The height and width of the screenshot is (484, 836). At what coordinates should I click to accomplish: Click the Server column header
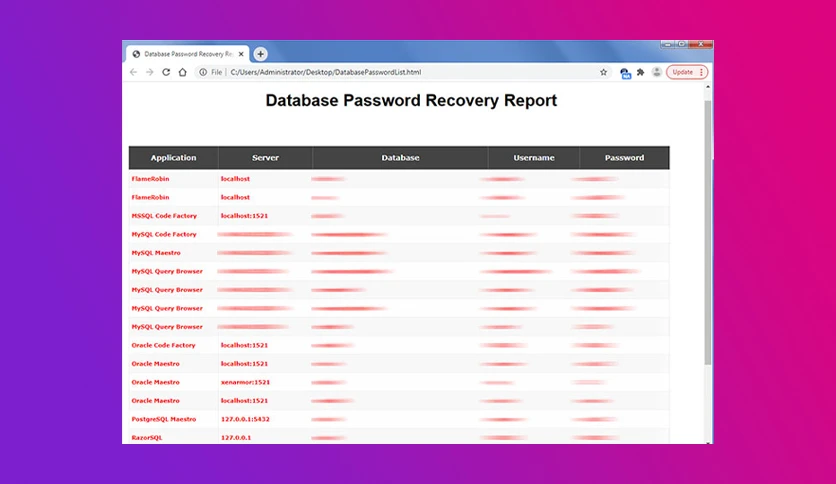(x=266, y=158)
